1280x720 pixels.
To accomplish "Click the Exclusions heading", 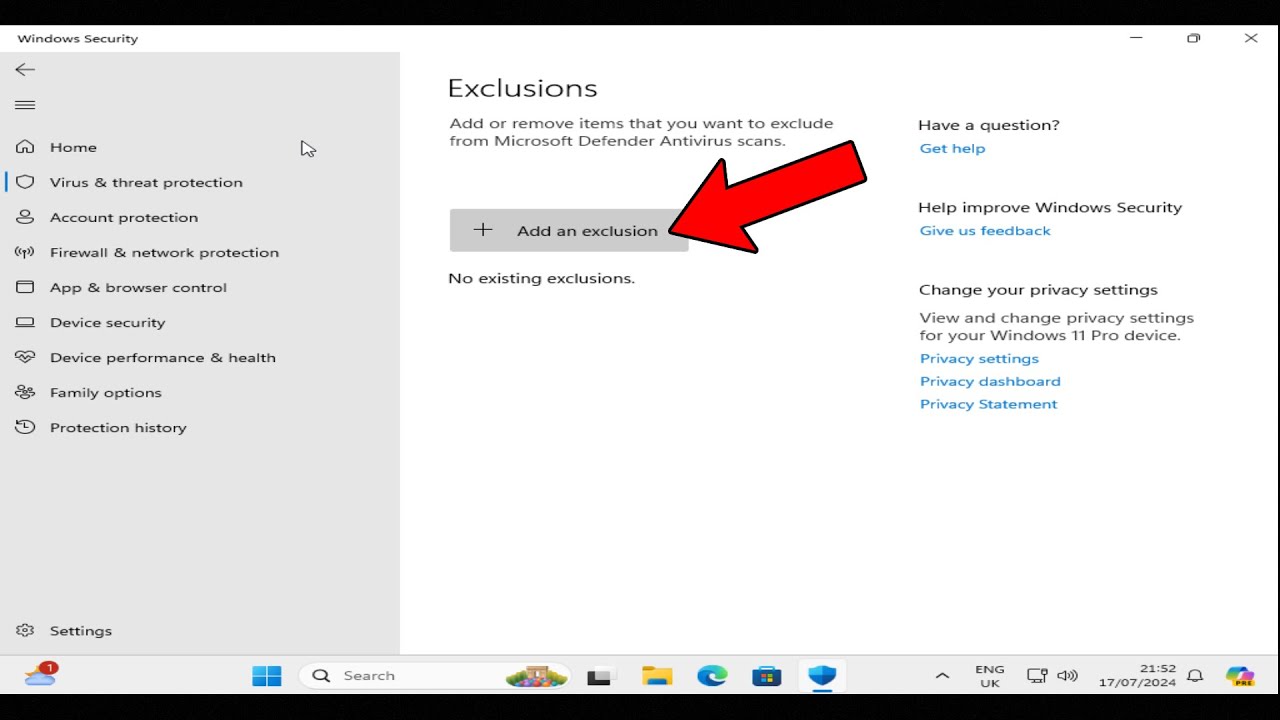I will [522, 88].
